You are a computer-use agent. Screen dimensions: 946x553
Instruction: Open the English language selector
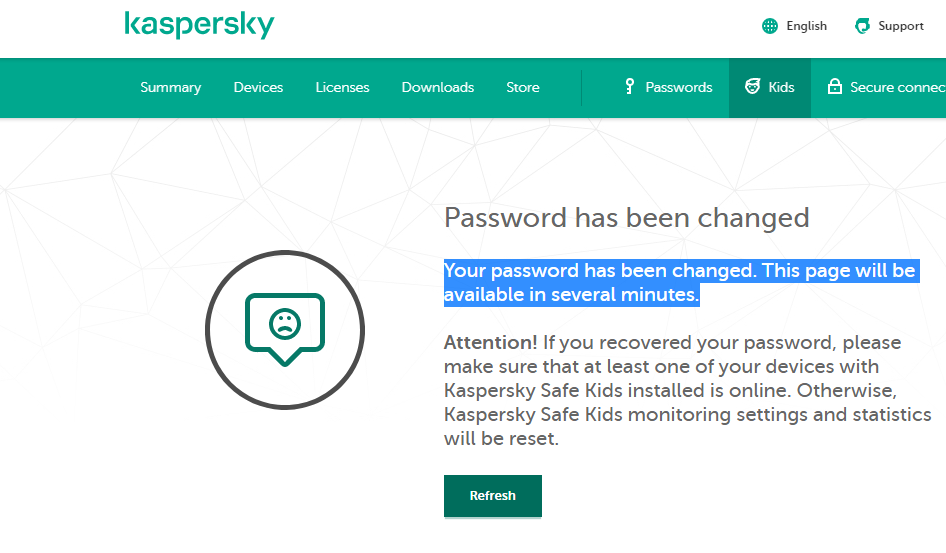(x=806, y=26)
